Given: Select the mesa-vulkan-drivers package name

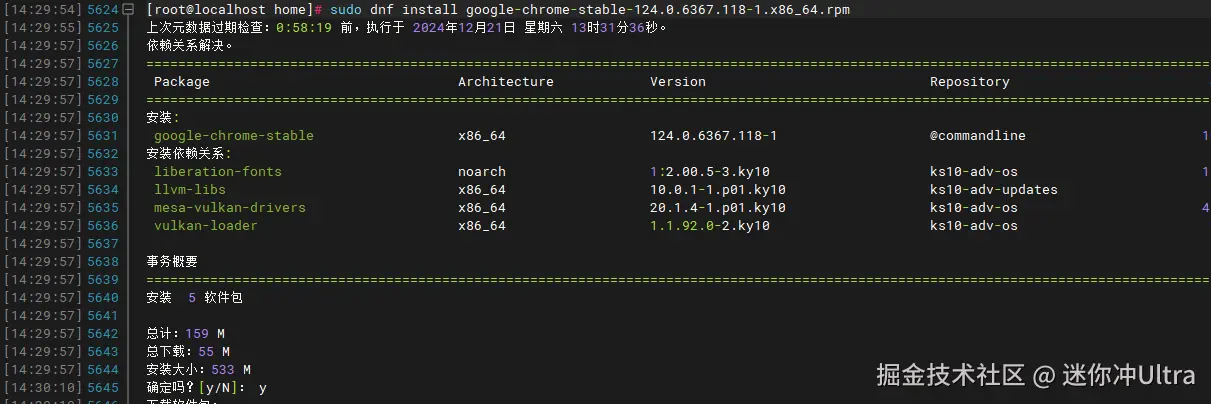Looking at the screenshot, I should [229, 207].
